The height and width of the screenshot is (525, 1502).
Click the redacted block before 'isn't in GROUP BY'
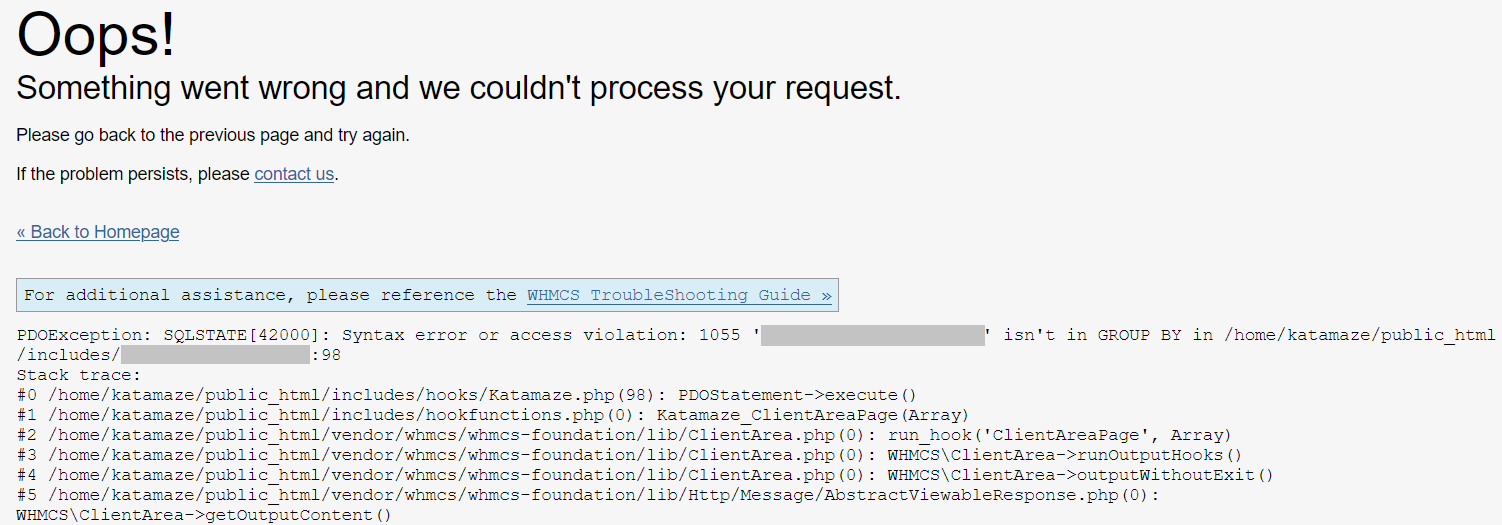tap(873, 335)
